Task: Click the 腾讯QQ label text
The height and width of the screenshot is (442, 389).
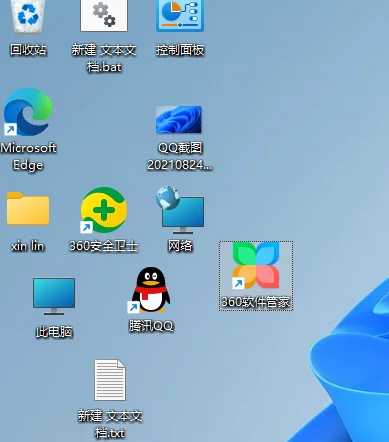Action: (151, 326)
